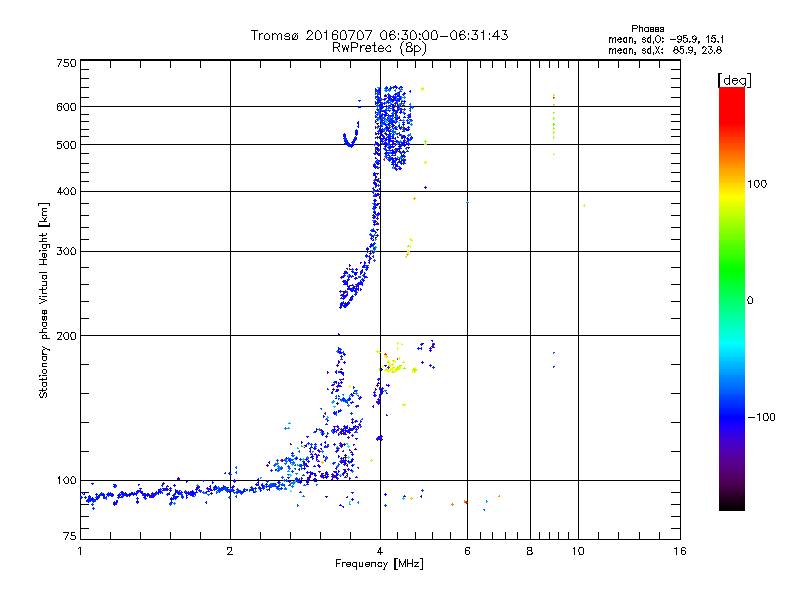Click the colorbar tick label '0'

click(x=750, y=301)
